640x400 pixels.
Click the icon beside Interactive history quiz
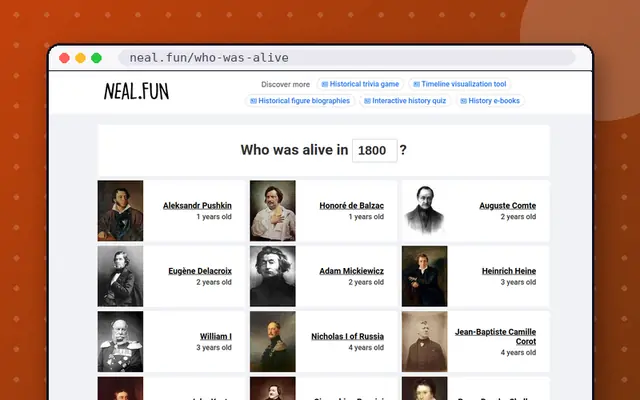pos(367,101)
